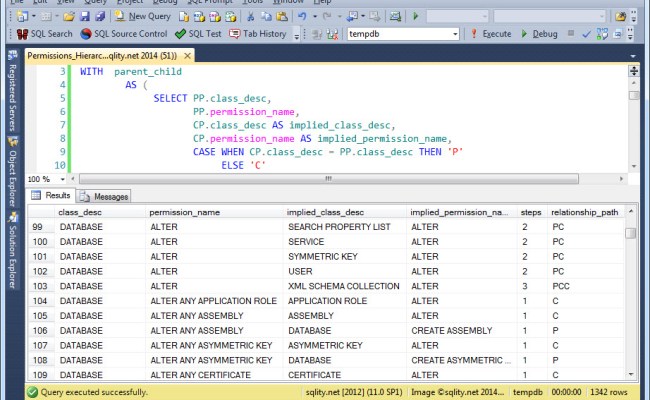Open a New Query window
This screenshot has height=400, width=650.
pos(143,17)
